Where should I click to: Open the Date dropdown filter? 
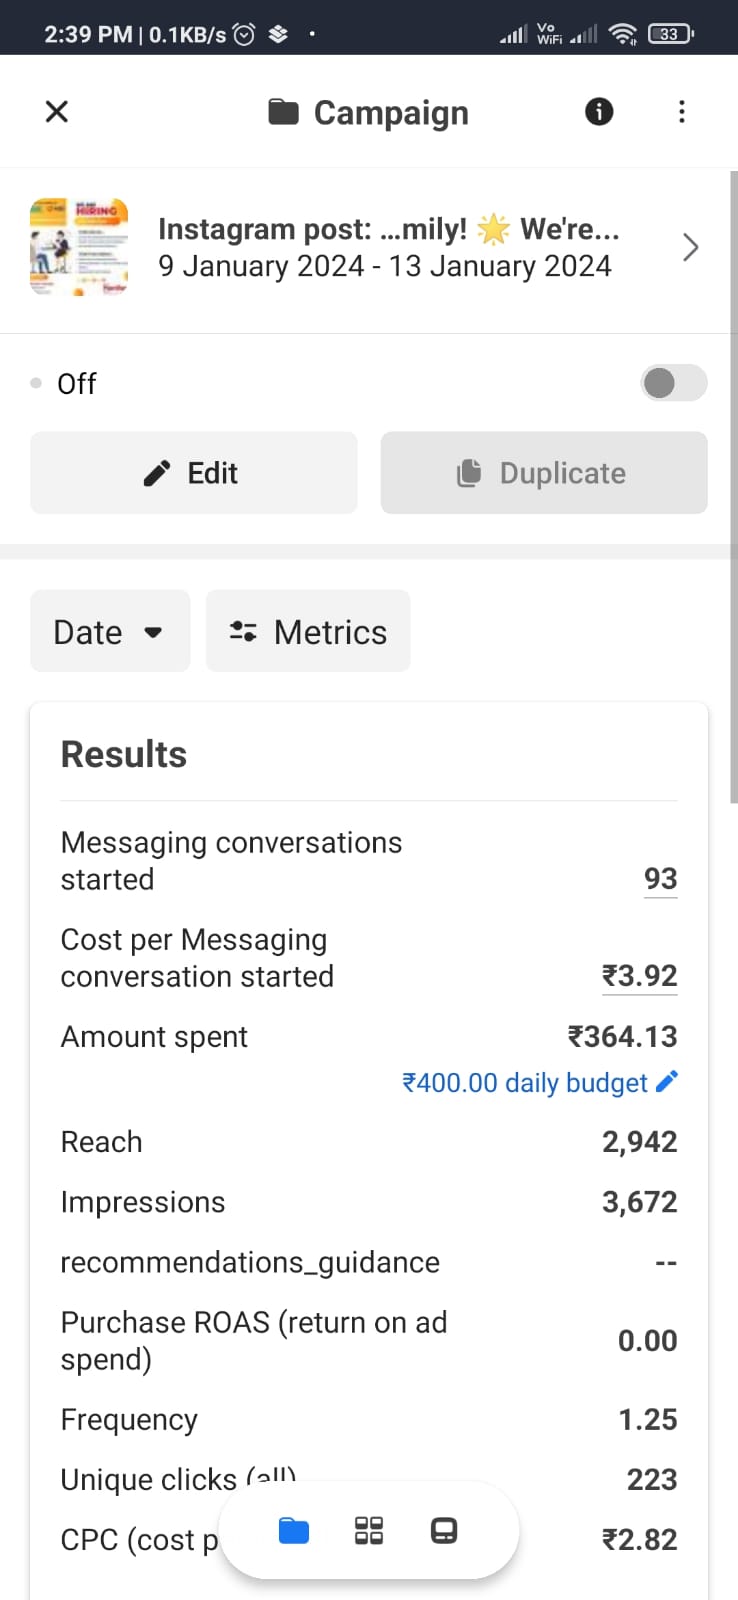(x=110, y=631)
